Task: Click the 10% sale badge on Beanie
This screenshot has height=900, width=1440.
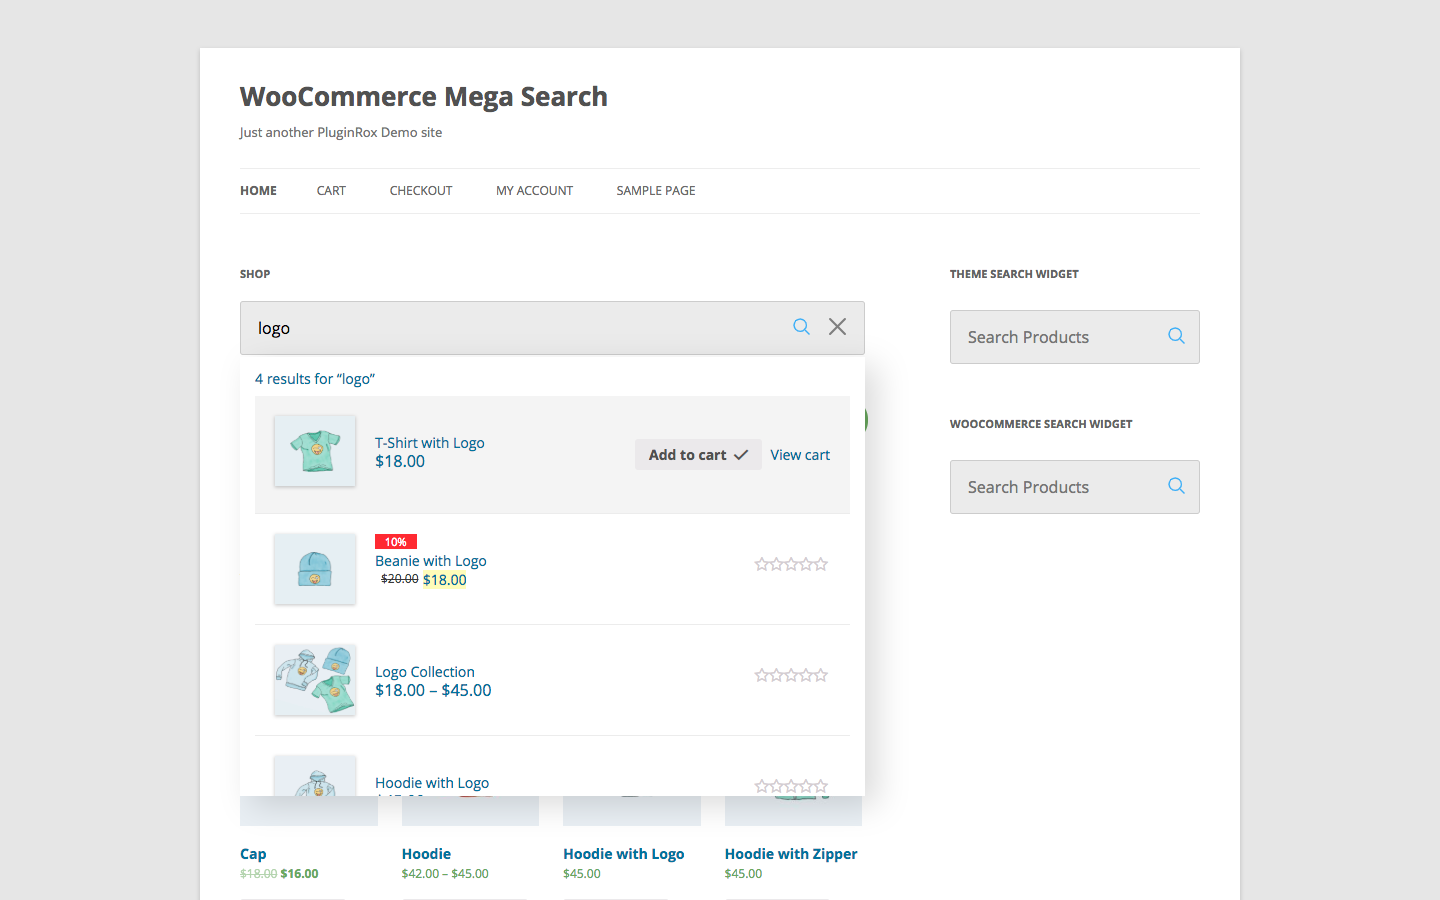Action: (396, 542)
